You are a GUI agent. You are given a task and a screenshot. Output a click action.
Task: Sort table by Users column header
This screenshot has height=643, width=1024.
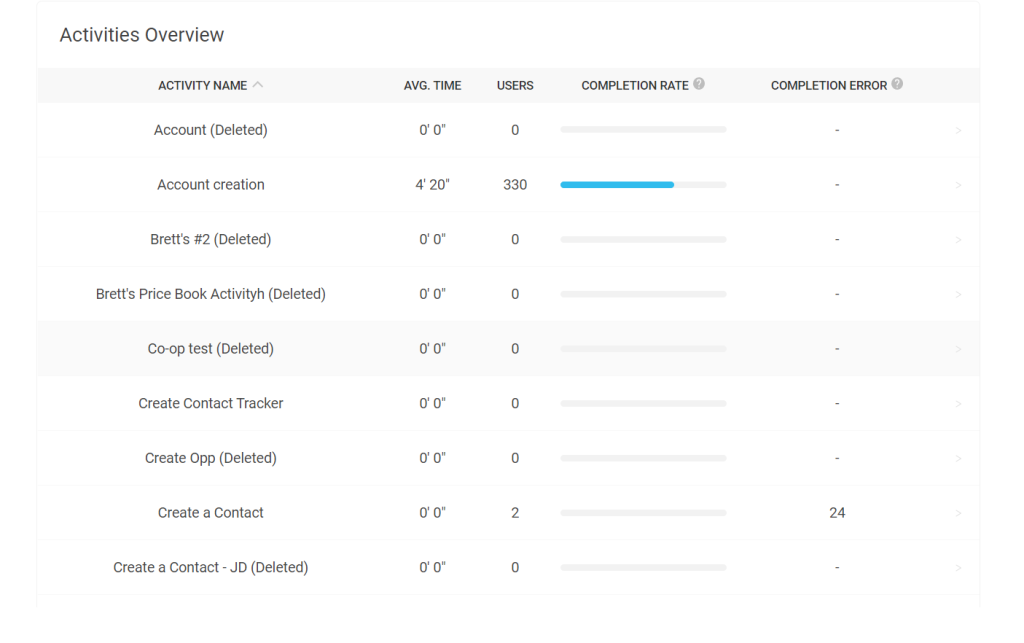tap(515, 86)
